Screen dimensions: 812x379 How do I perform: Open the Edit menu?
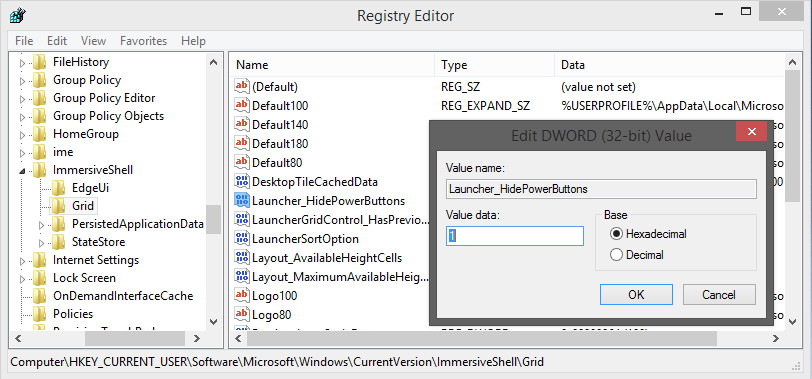pos(57,41)
